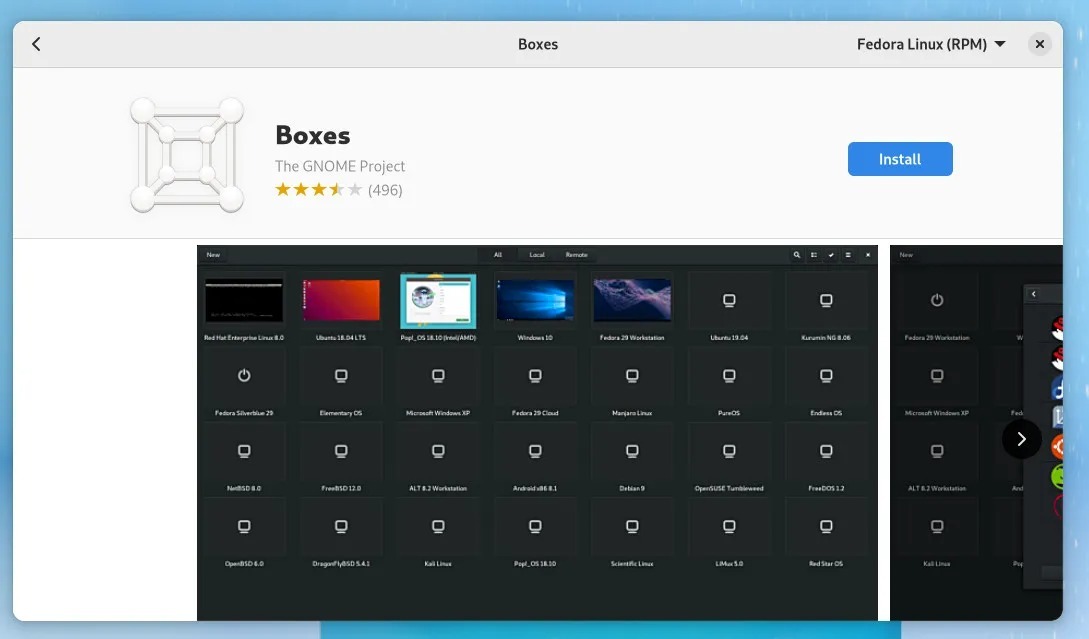Click the Kali Linux monitor icon in the first screenshot
Screen dimensions: 1089x639
pyautogui.click(x=438, y=526)
